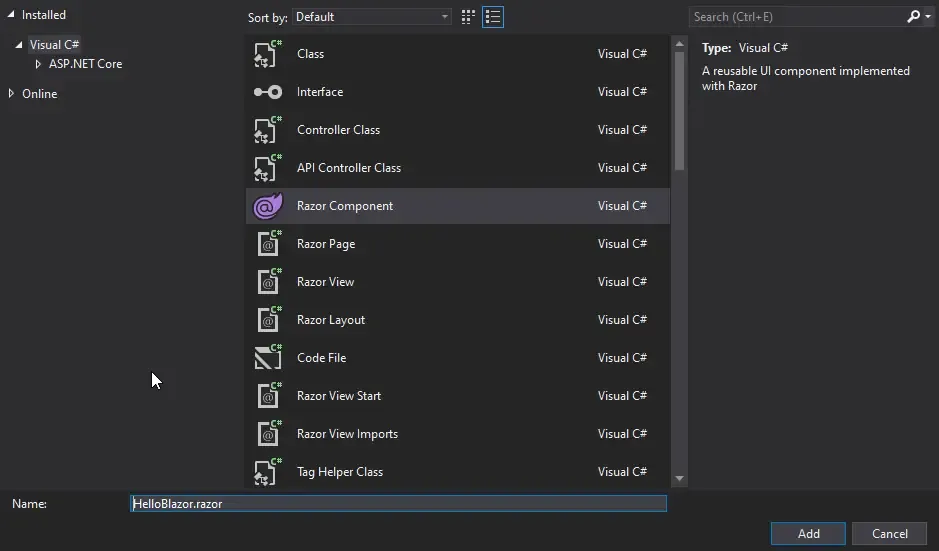Open the Sort by Default dropdown
The height and width of the screenshot is (551, 939).
pos(372,17)
